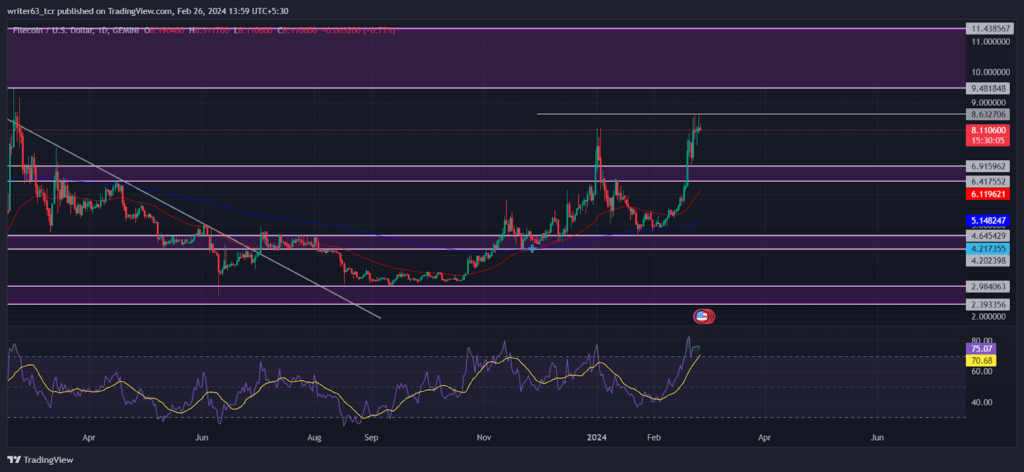1024x472 pixels.
Task: Click the Feb label on time axis
Action: [652, 437]
